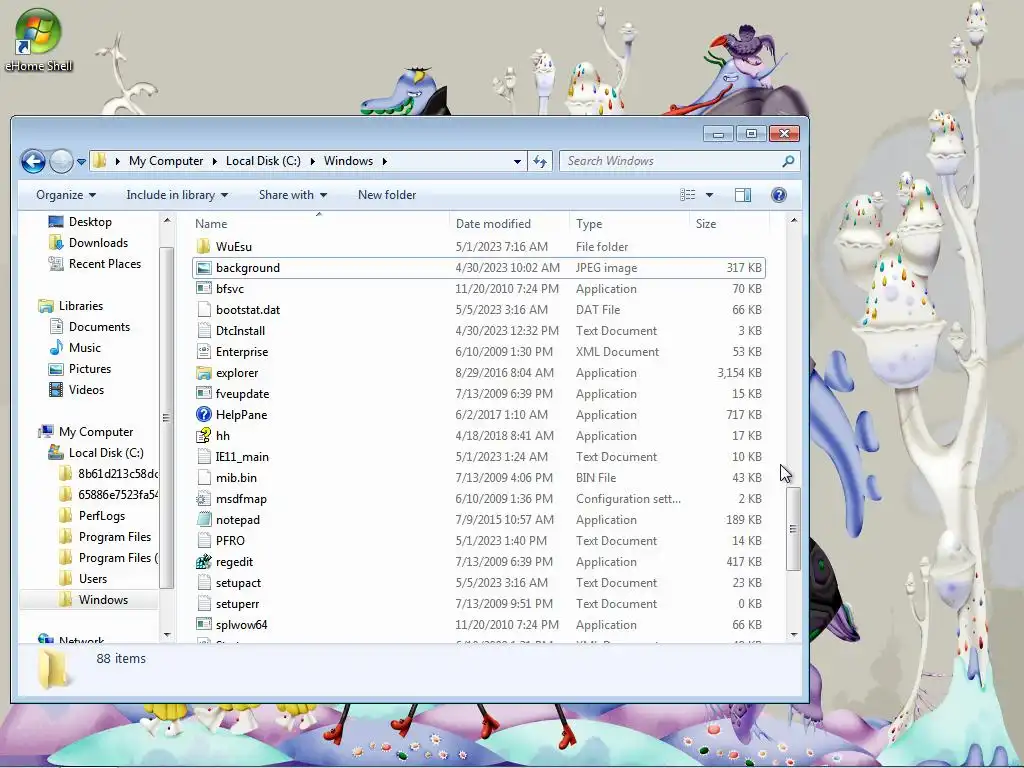Select My Computer in the address bar
This screenshot has width=1024, height=768.
[166, 161]
